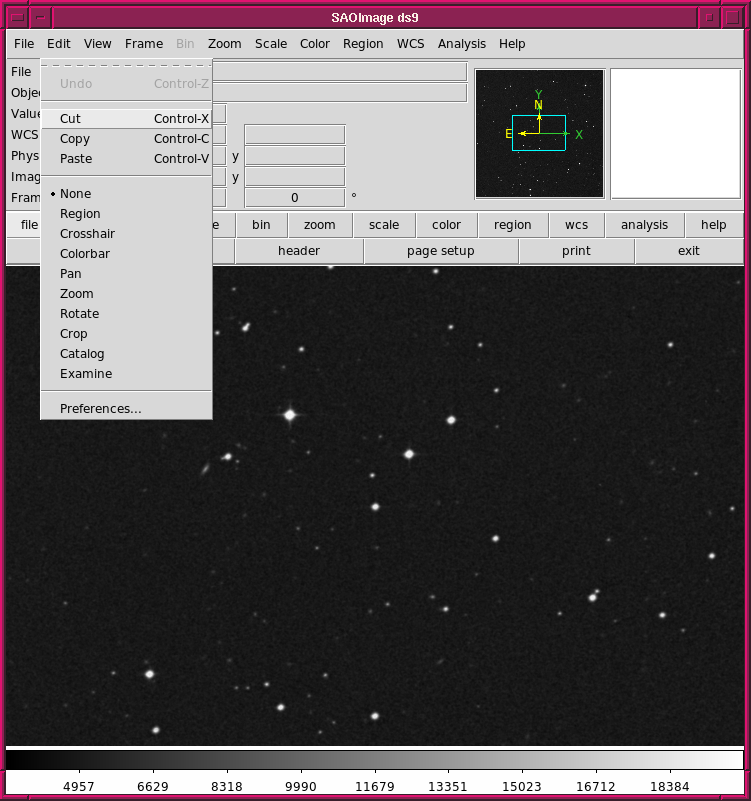The height and width of the screenshot is (801, 751).
Task: Choose Copy in the Edit menu
Action: point(75,139)
